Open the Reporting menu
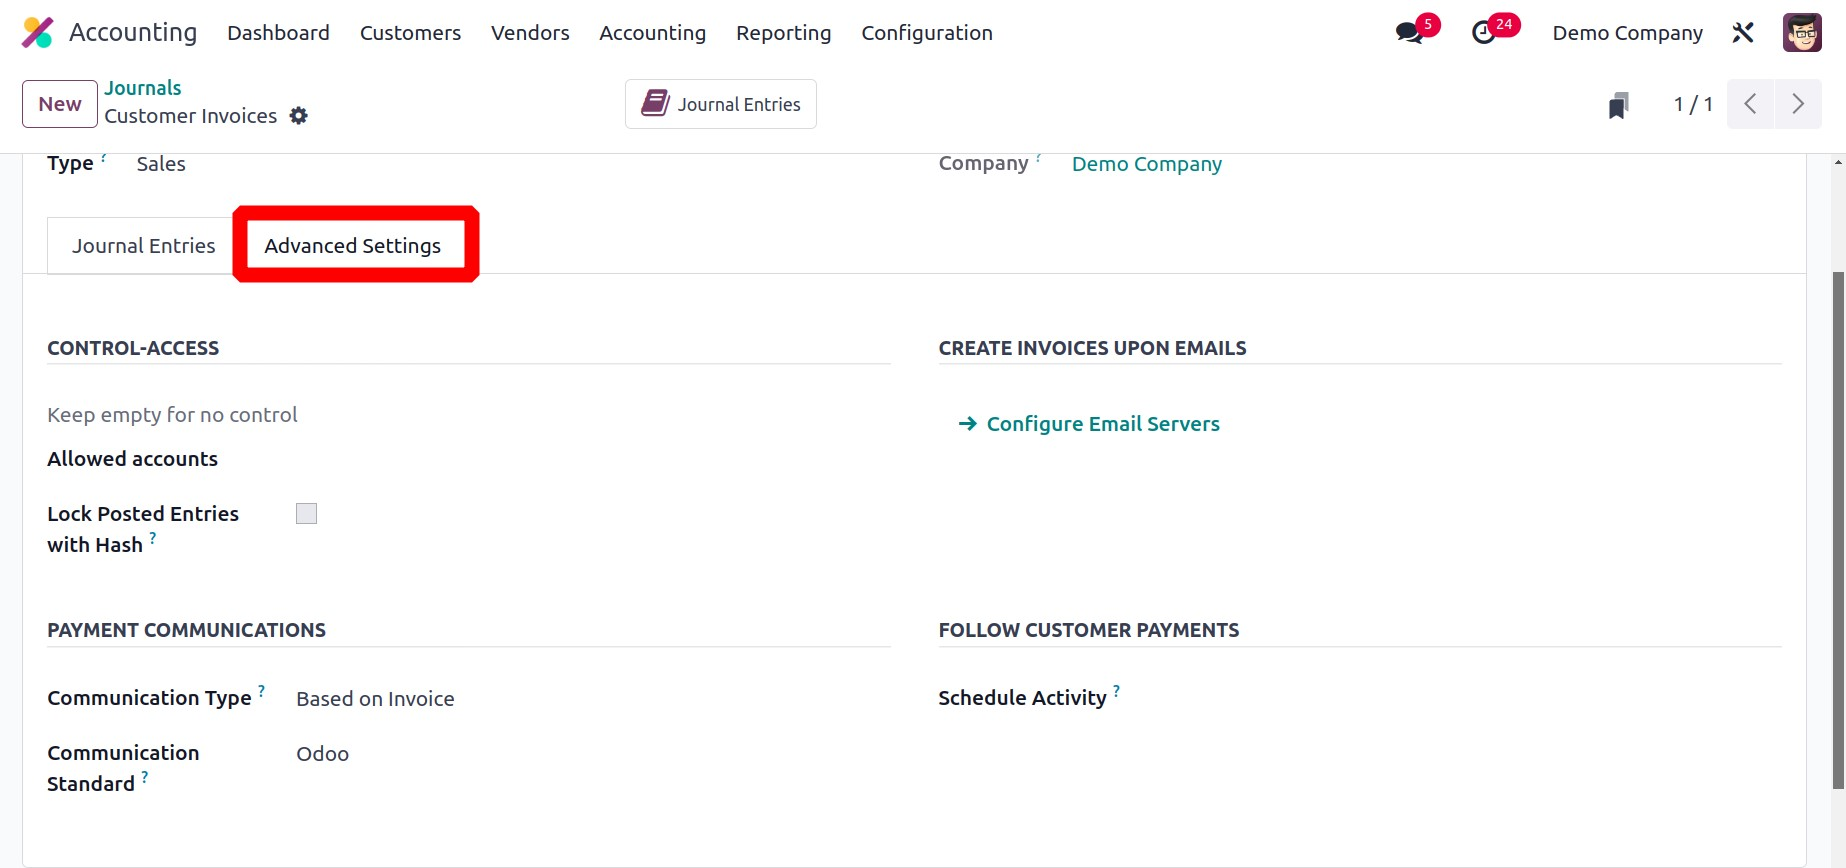The width and height of the screenshot is (1846, 868). (783, 33)
